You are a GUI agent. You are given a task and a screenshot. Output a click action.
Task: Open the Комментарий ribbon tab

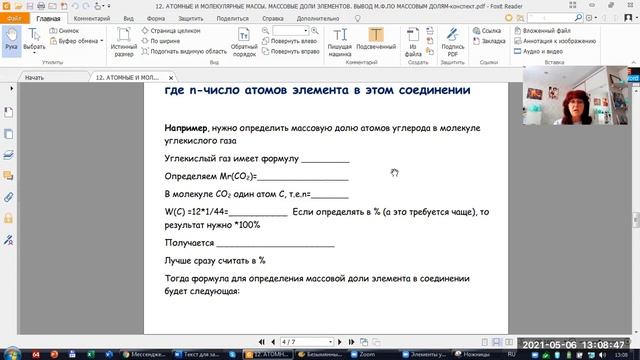pyautogui.click(x=92, y=18)
